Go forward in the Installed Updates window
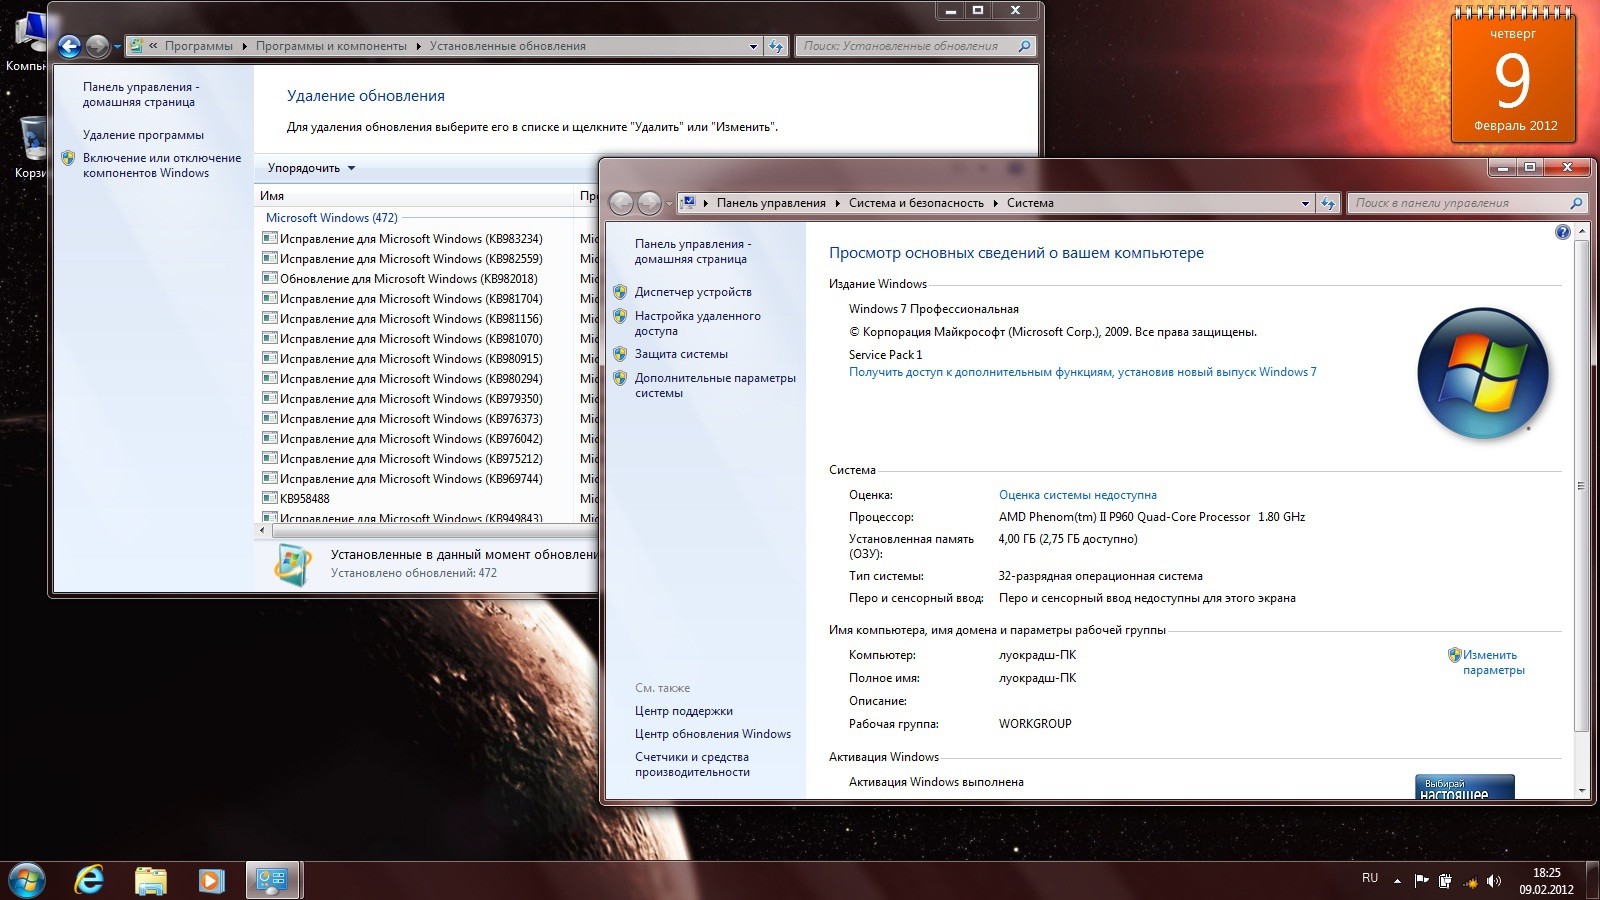Screen dimensions: 1600x900 pyautogui.click(x=97, y=46)
